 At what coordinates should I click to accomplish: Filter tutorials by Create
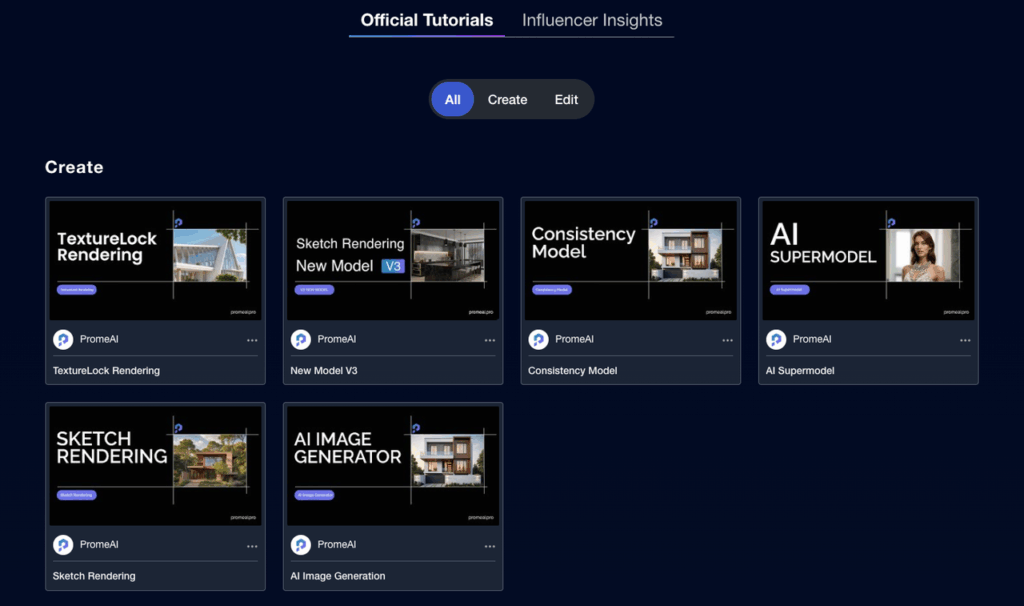tap(507, 100)
